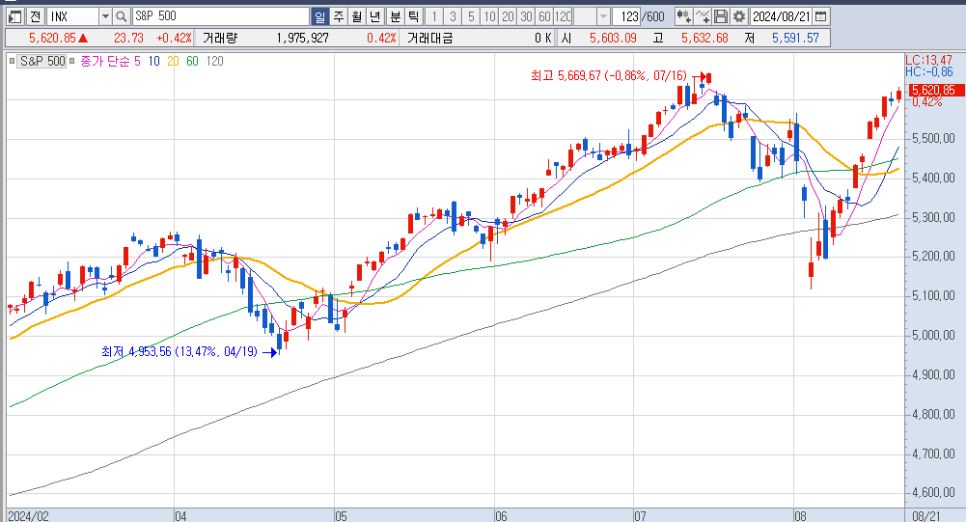Select the 일 (daily) period tab
The width and height of the screenshot is (966, 522).
(x=320, y=17)
